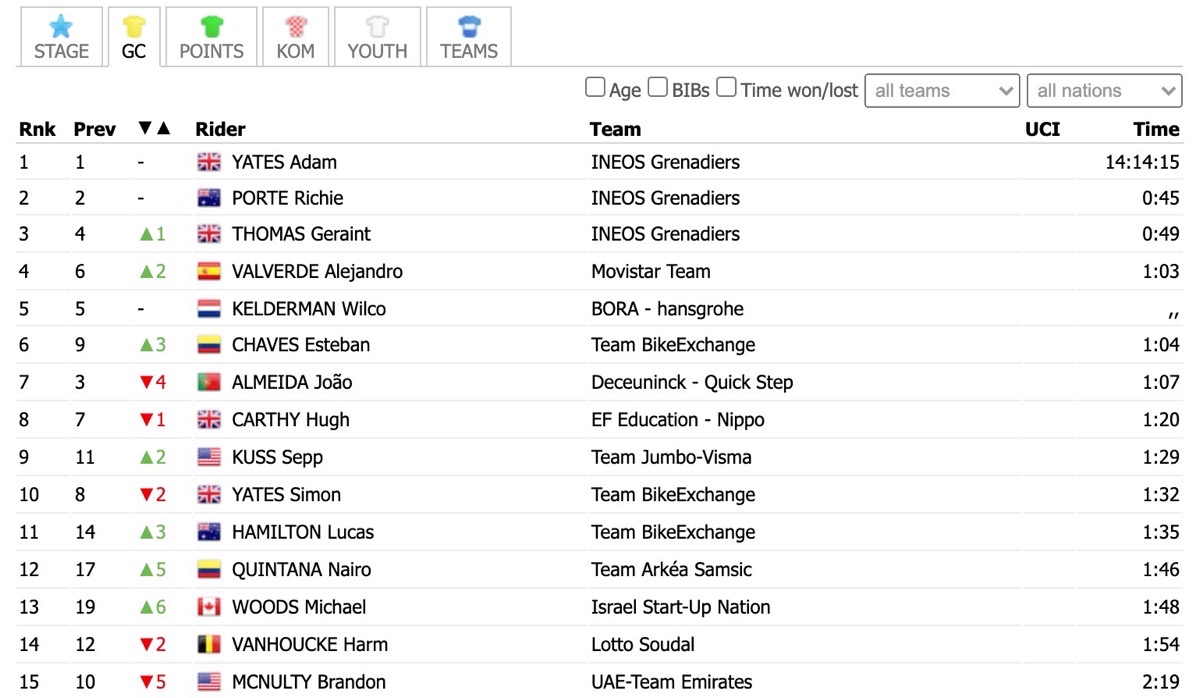
Task: Open the Team Jumbo-Visma link
Action: point(671,457)
